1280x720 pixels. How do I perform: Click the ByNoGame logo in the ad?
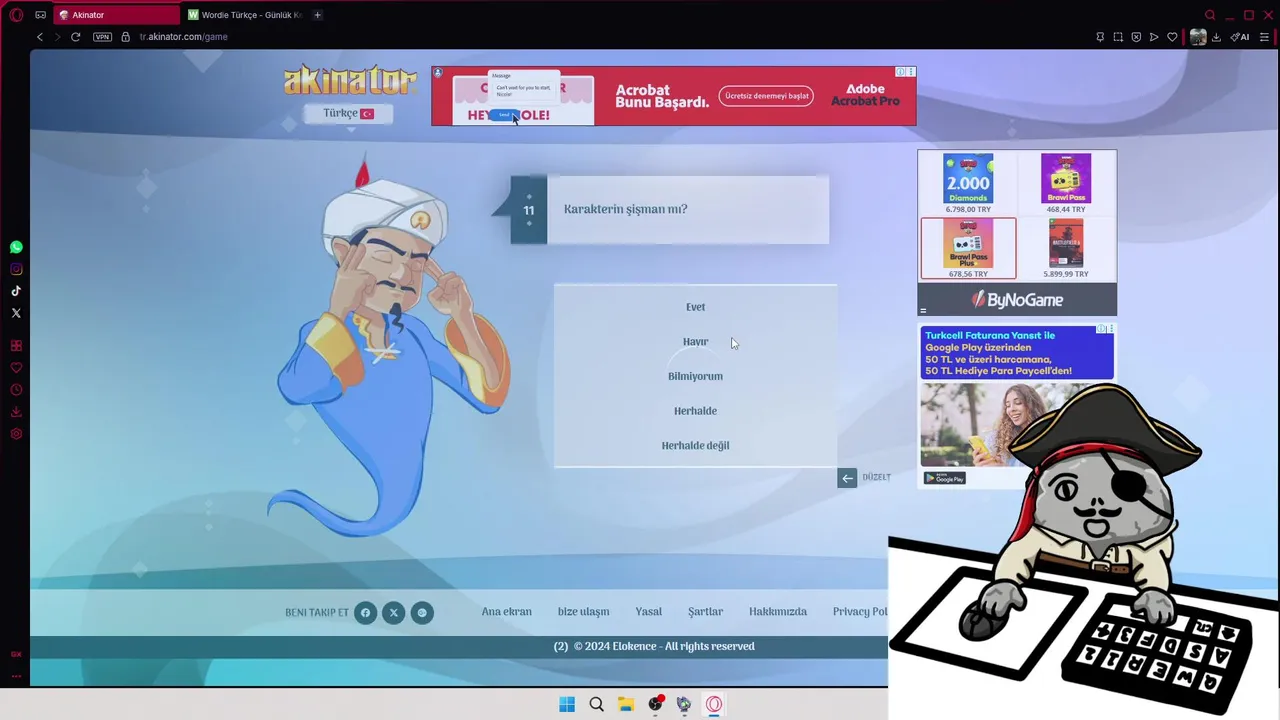[x=1017, y=300]
